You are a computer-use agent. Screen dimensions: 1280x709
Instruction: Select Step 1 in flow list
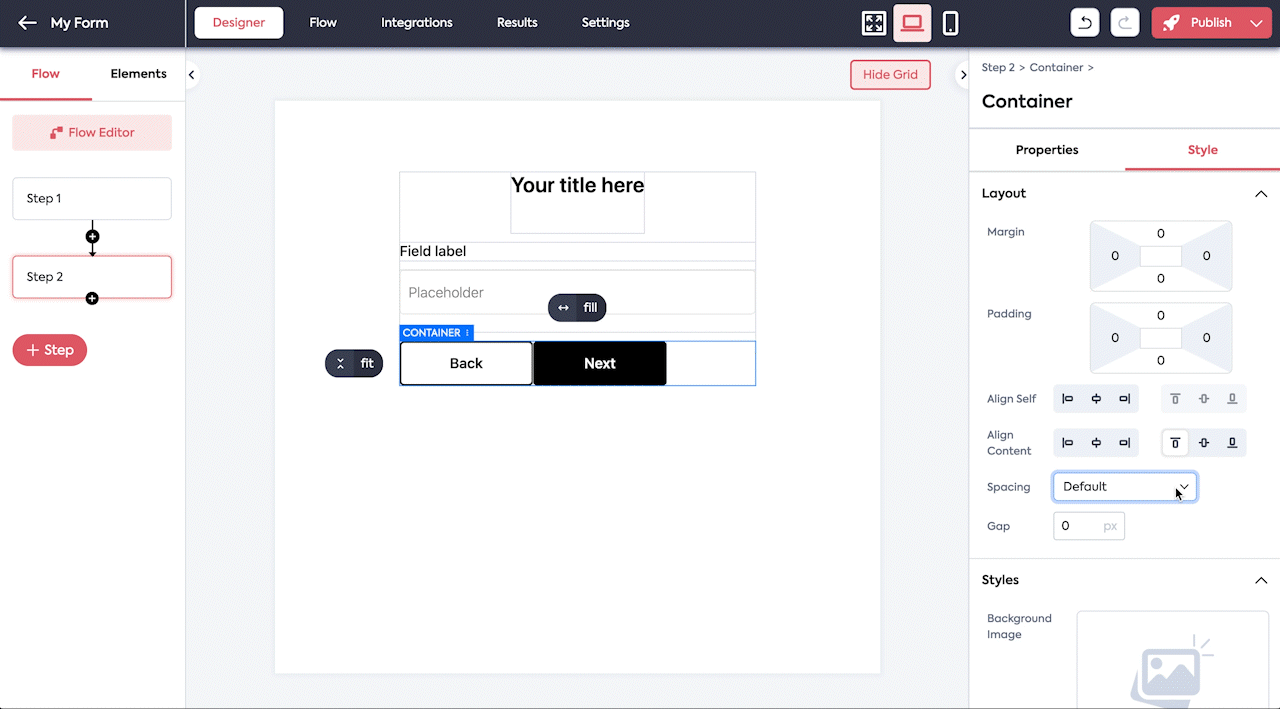92,199
